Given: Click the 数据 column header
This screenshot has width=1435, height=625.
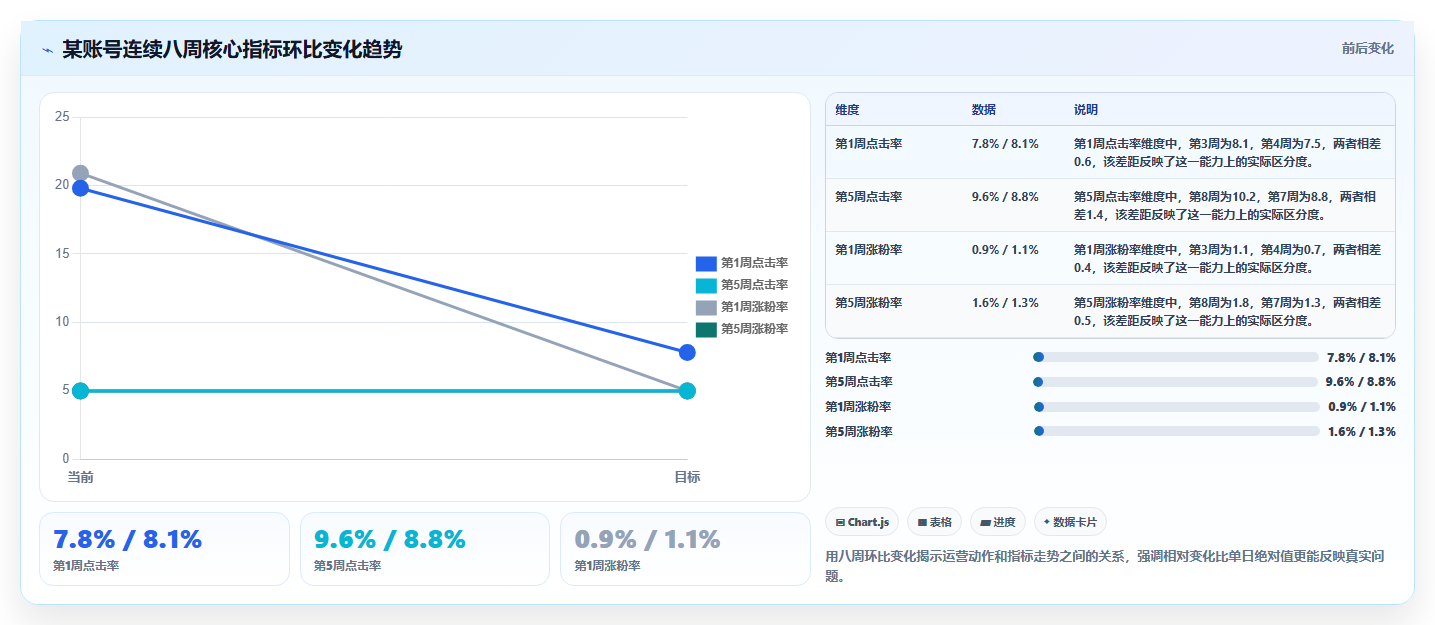Looking at the screenshot, I should coord(984,110).
